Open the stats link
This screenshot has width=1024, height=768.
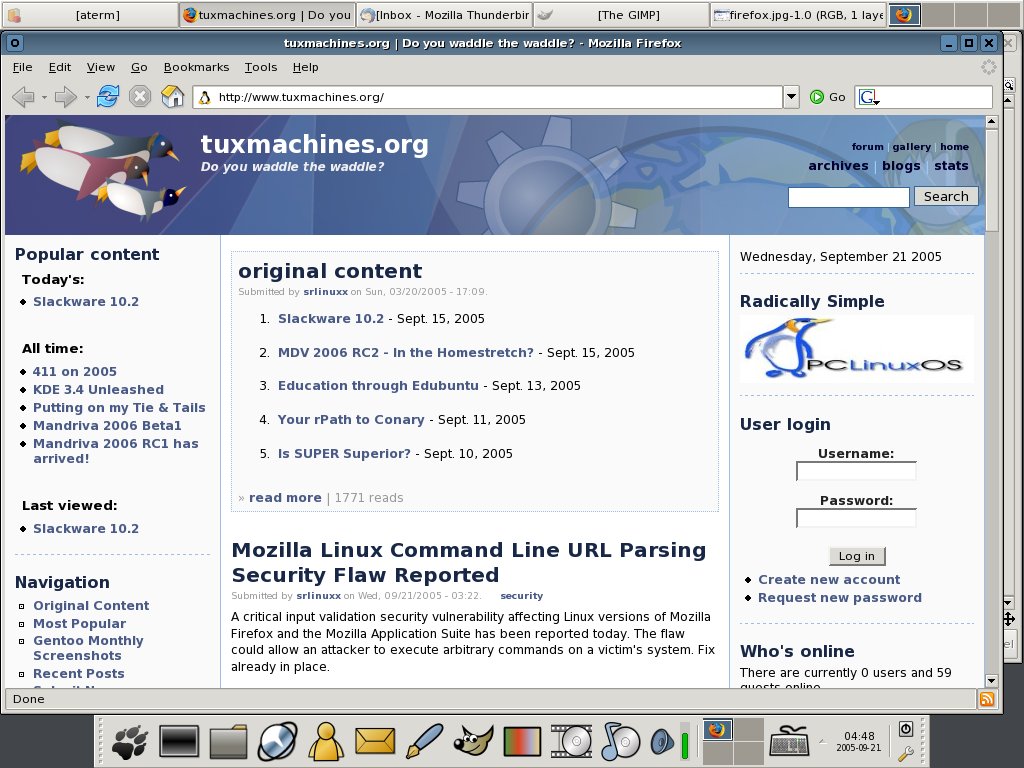[x=951, y=166]
